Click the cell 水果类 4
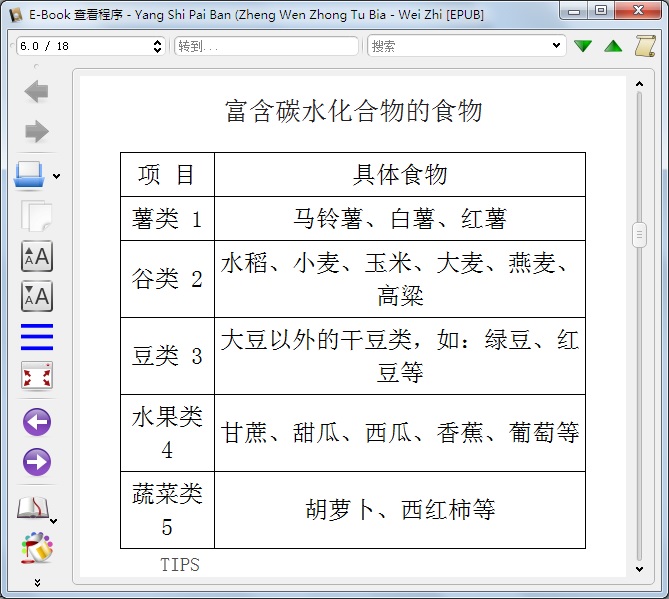 pos(167,433)
